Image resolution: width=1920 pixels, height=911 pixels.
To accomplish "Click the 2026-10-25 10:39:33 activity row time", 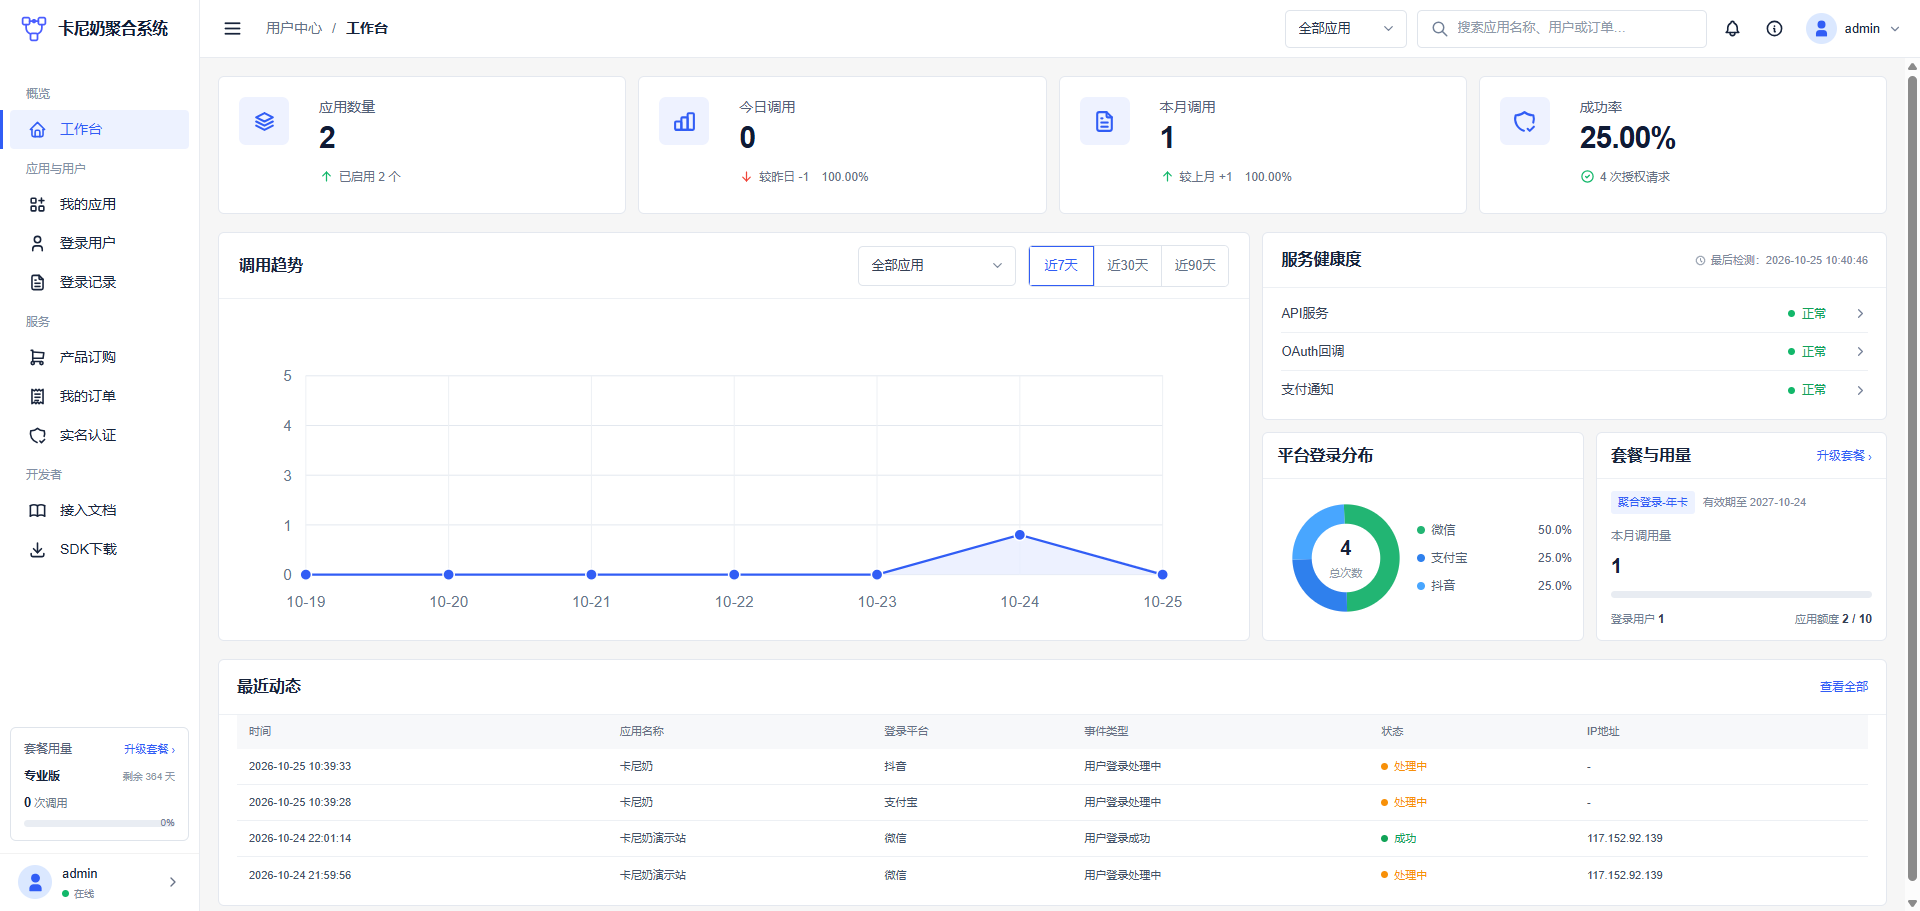I will 300,767.
